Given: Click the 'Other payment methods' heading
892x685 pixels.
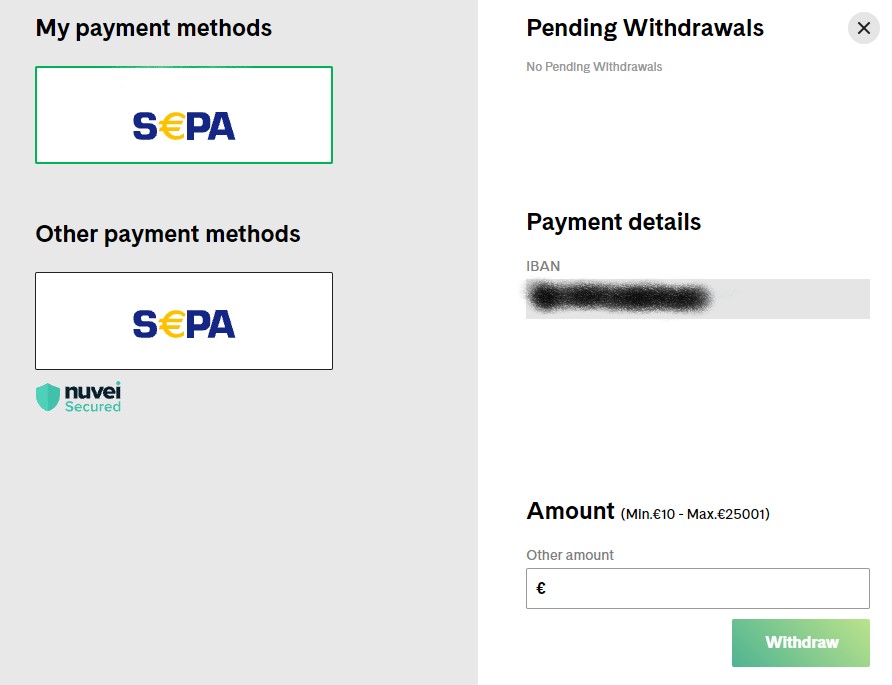Looking at the screenshot, I should pyautogui.click(x=168, y=234).
